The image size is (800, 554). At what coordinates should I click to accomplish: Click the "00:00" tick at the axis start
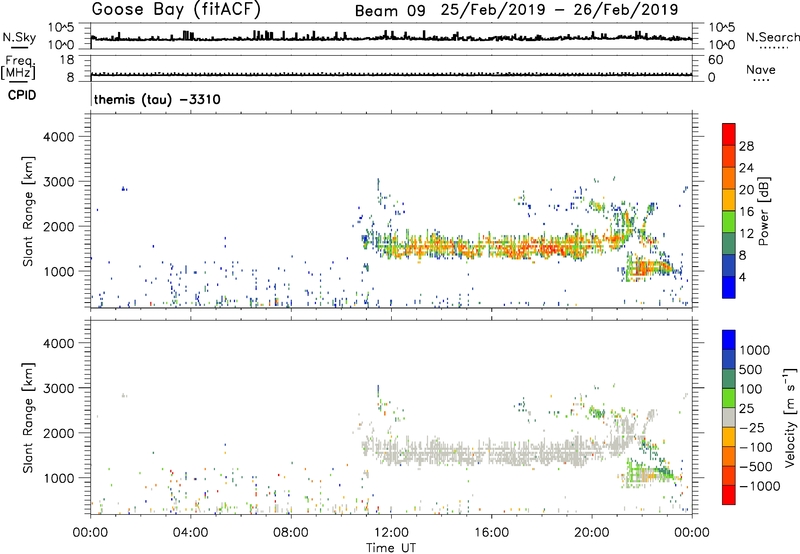point(90,532)
